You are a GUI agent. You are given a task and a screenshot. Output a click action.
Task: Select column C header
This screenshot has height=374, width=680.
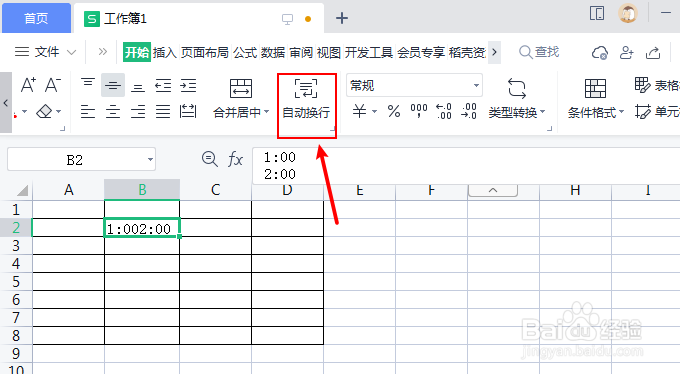click(x=216, y=190)
